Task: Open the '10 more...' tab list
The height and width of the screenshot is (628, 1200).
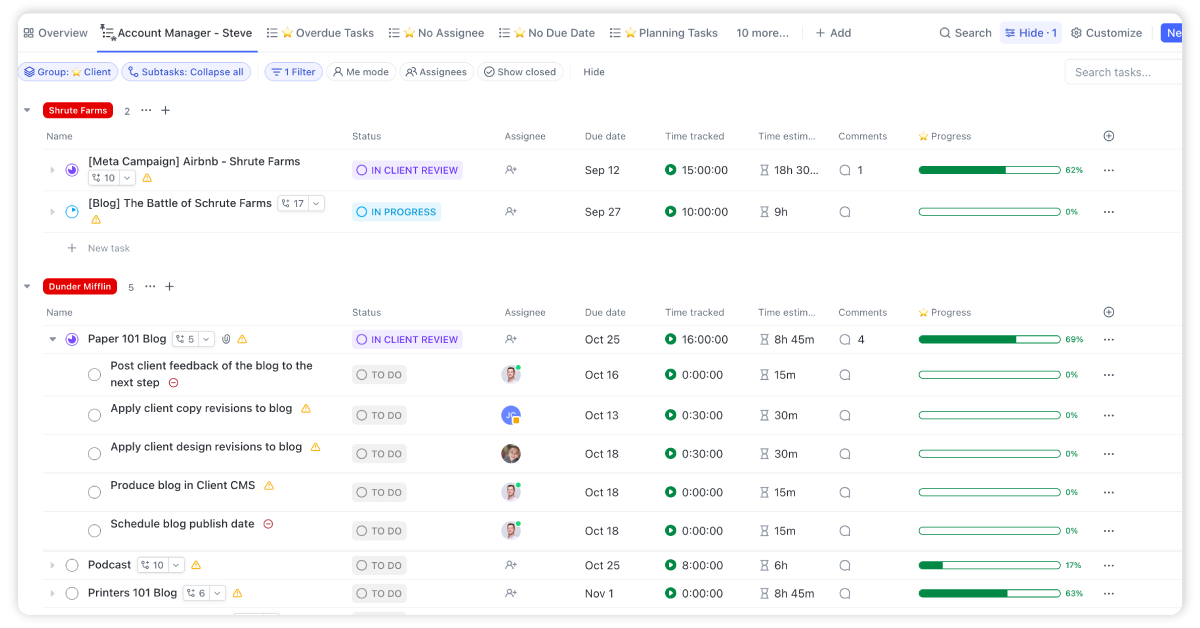Action: (x=762, y=32)
